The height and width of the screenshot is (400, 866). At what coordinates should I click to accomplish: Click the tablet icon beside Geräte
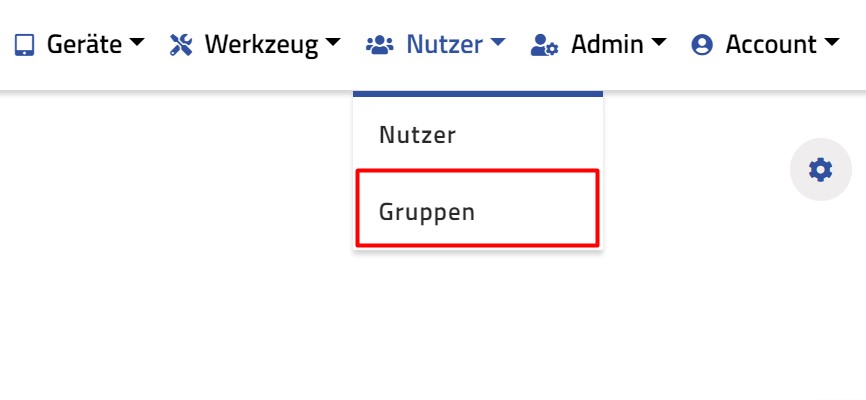pyautogui.click(x=24, y=44)
